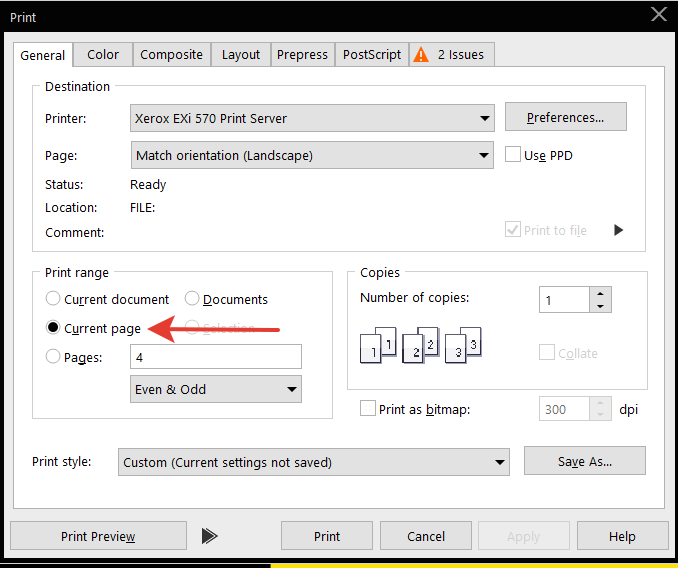Click the bitmap dpi input field
This screenshot has height=568, width=678.
[x=564, y=408]
